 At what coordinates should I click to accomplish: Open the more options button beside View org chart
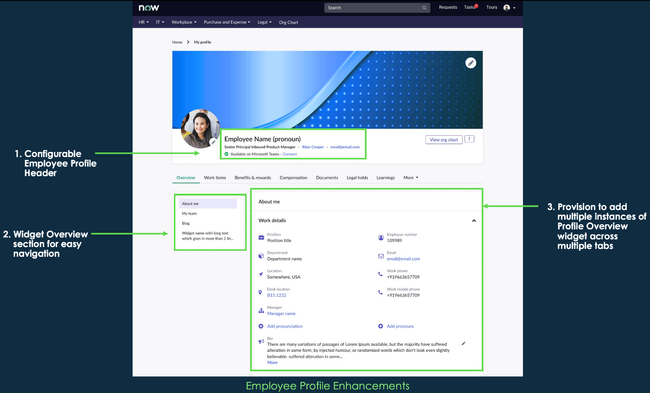pos(469,139)
